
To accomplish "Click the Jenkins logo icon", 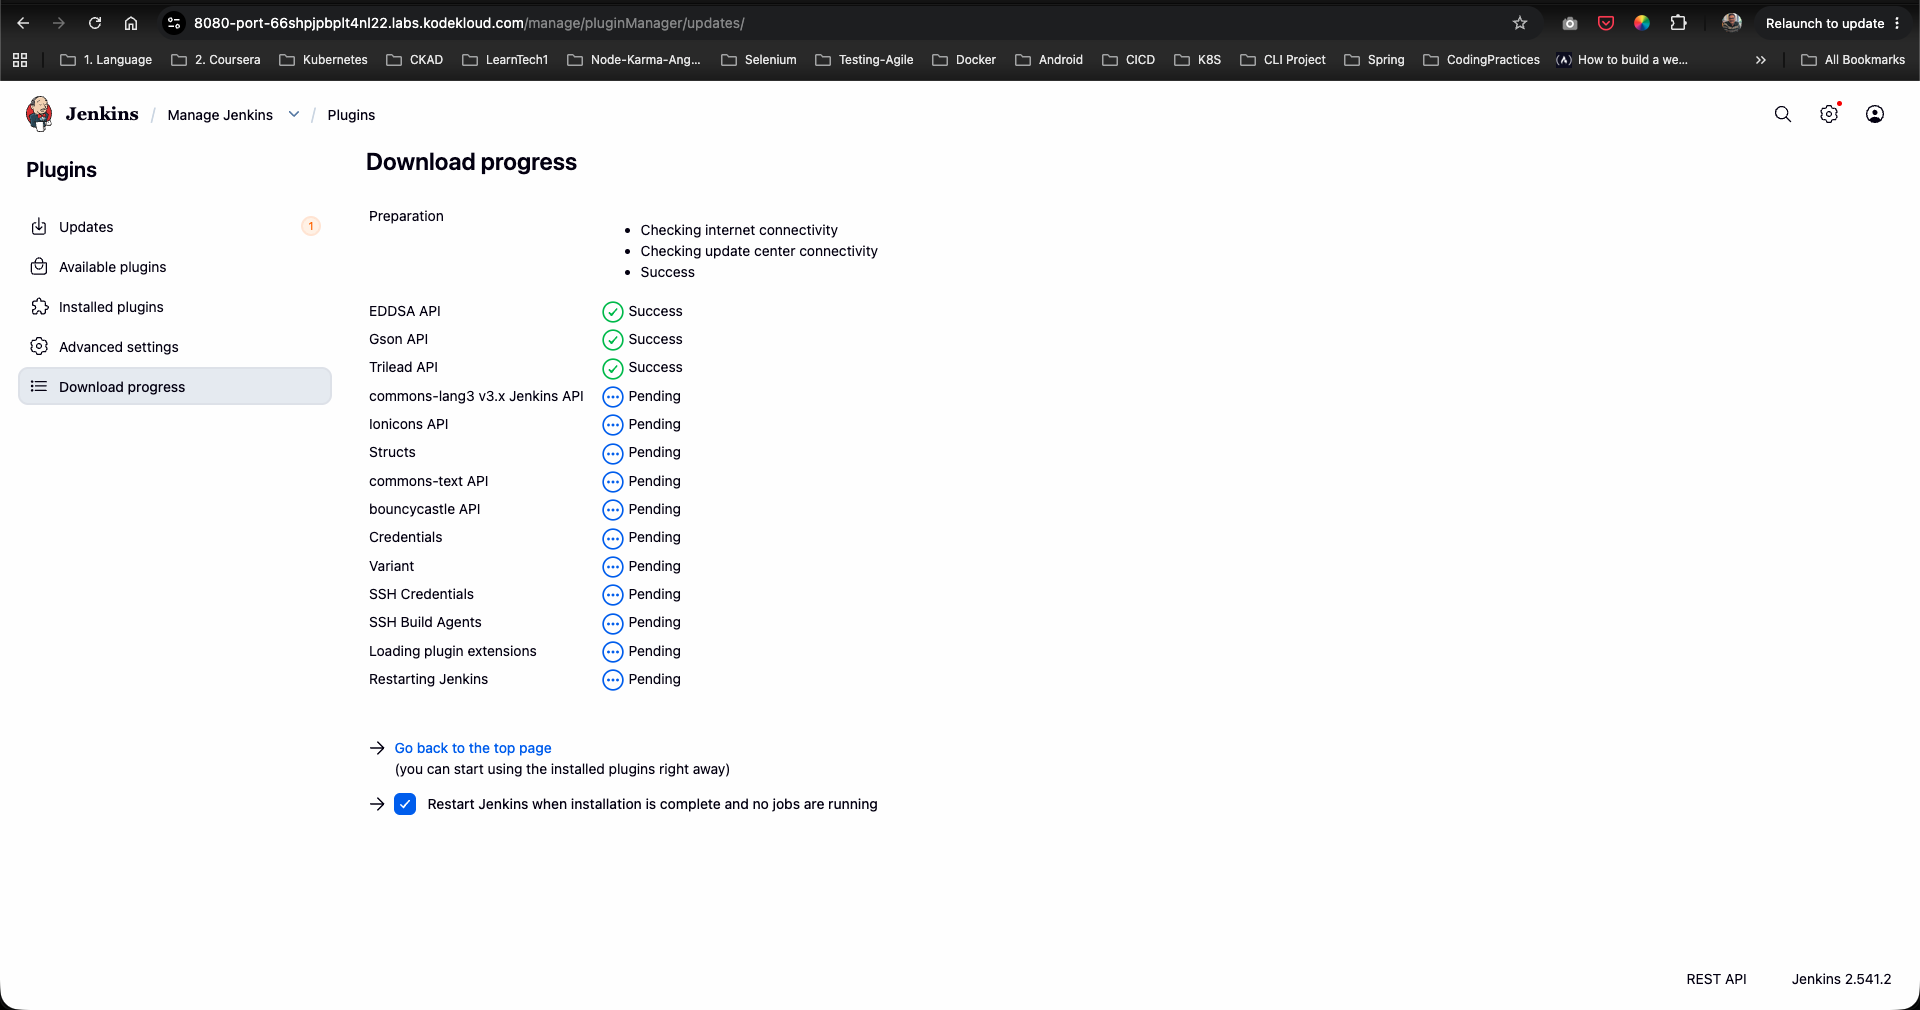I will [39, 114].
